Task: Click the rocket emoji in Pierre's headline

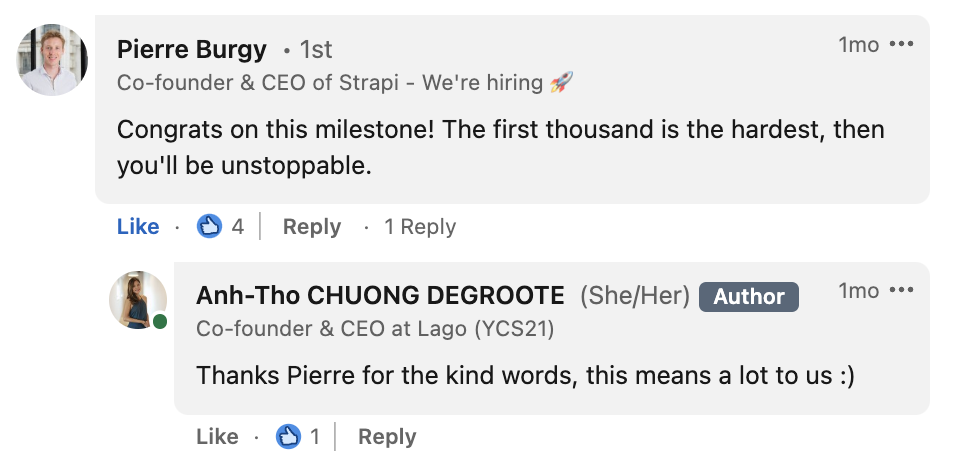Action: (561, 82)
